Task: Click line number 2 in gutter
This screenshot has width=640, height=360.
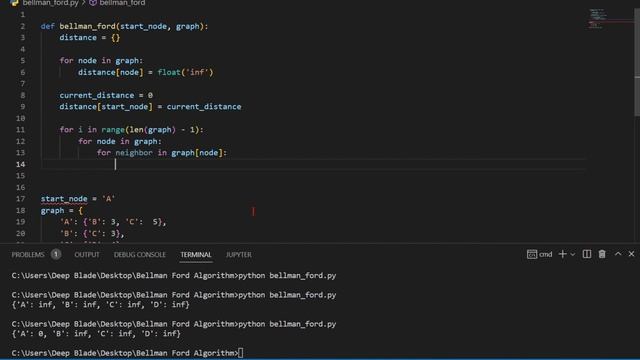Action: [22, 26]
